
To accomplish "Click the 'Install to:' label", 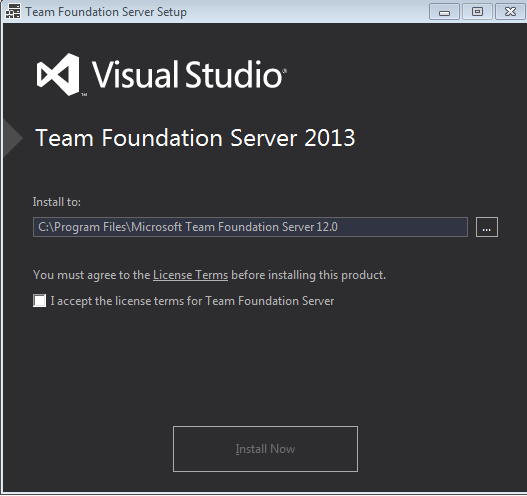I will pos(56,202).
